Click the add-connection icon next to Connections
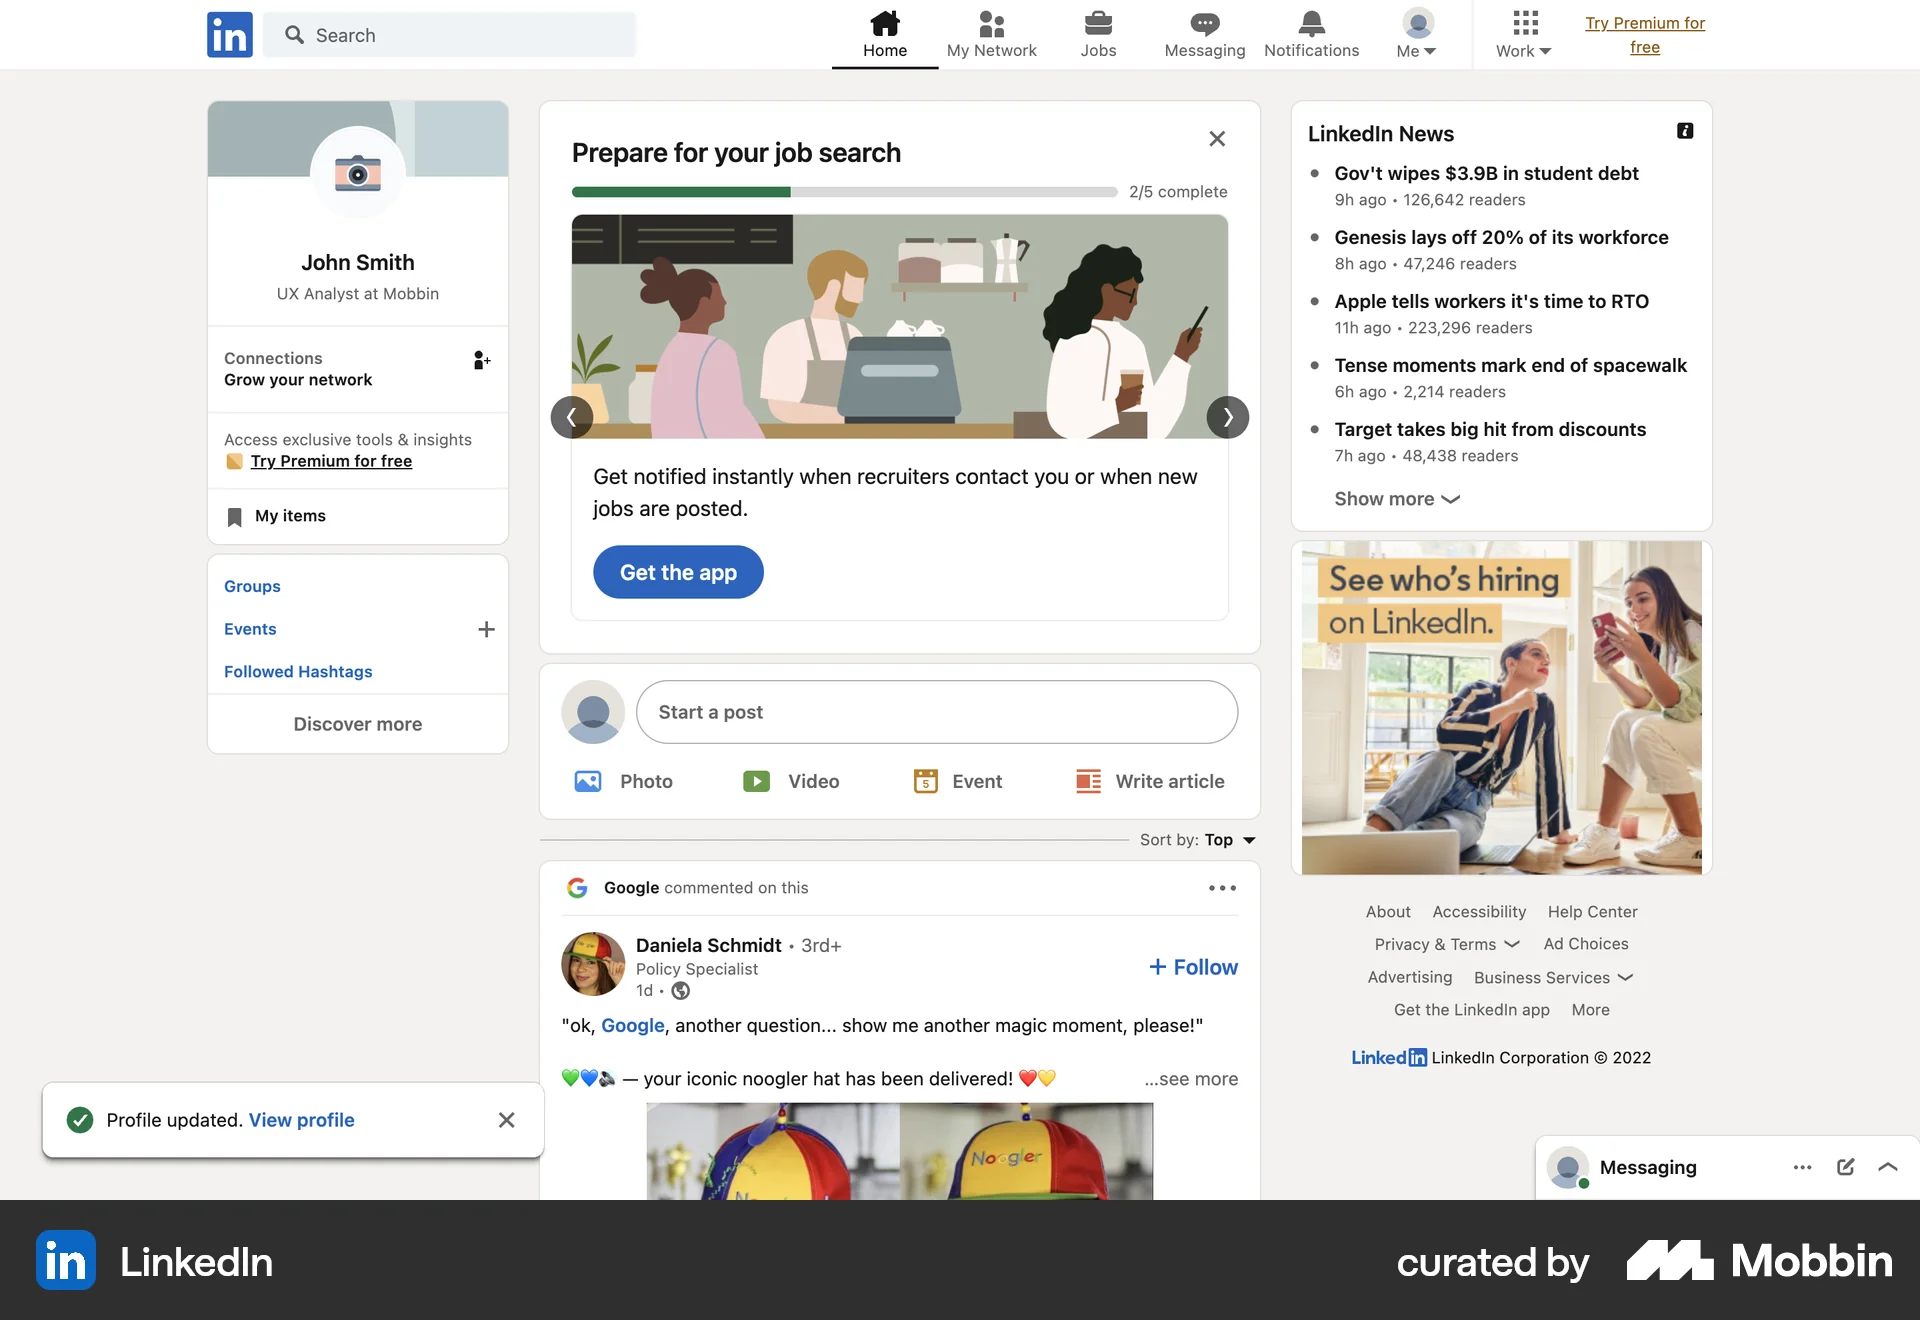 (481, 360)
